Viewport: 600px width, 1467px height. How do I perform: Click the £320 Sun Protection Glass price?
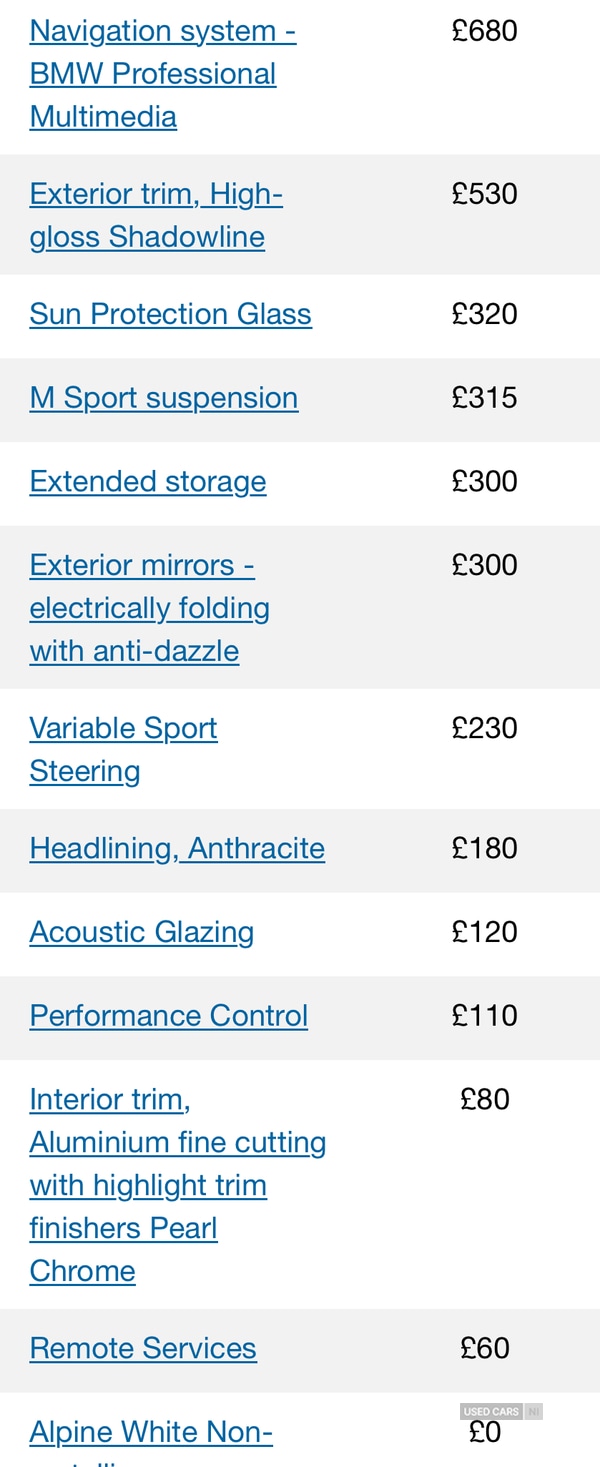click(x=485, y=314)
